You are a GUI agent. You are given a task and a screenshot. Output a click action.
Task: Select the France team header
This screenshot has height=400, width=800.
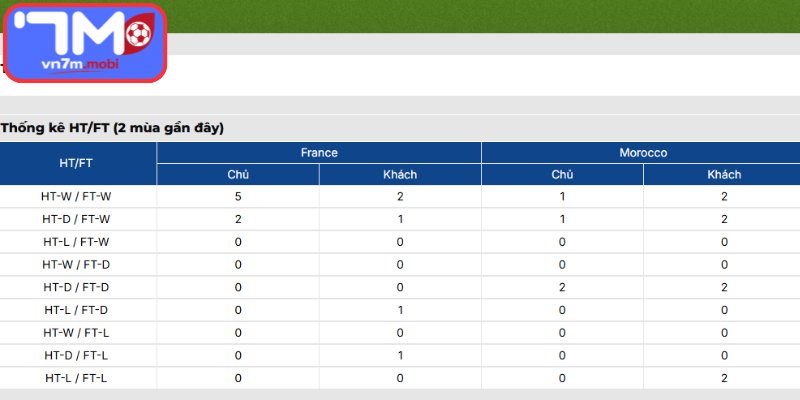(x=319, y=153)
